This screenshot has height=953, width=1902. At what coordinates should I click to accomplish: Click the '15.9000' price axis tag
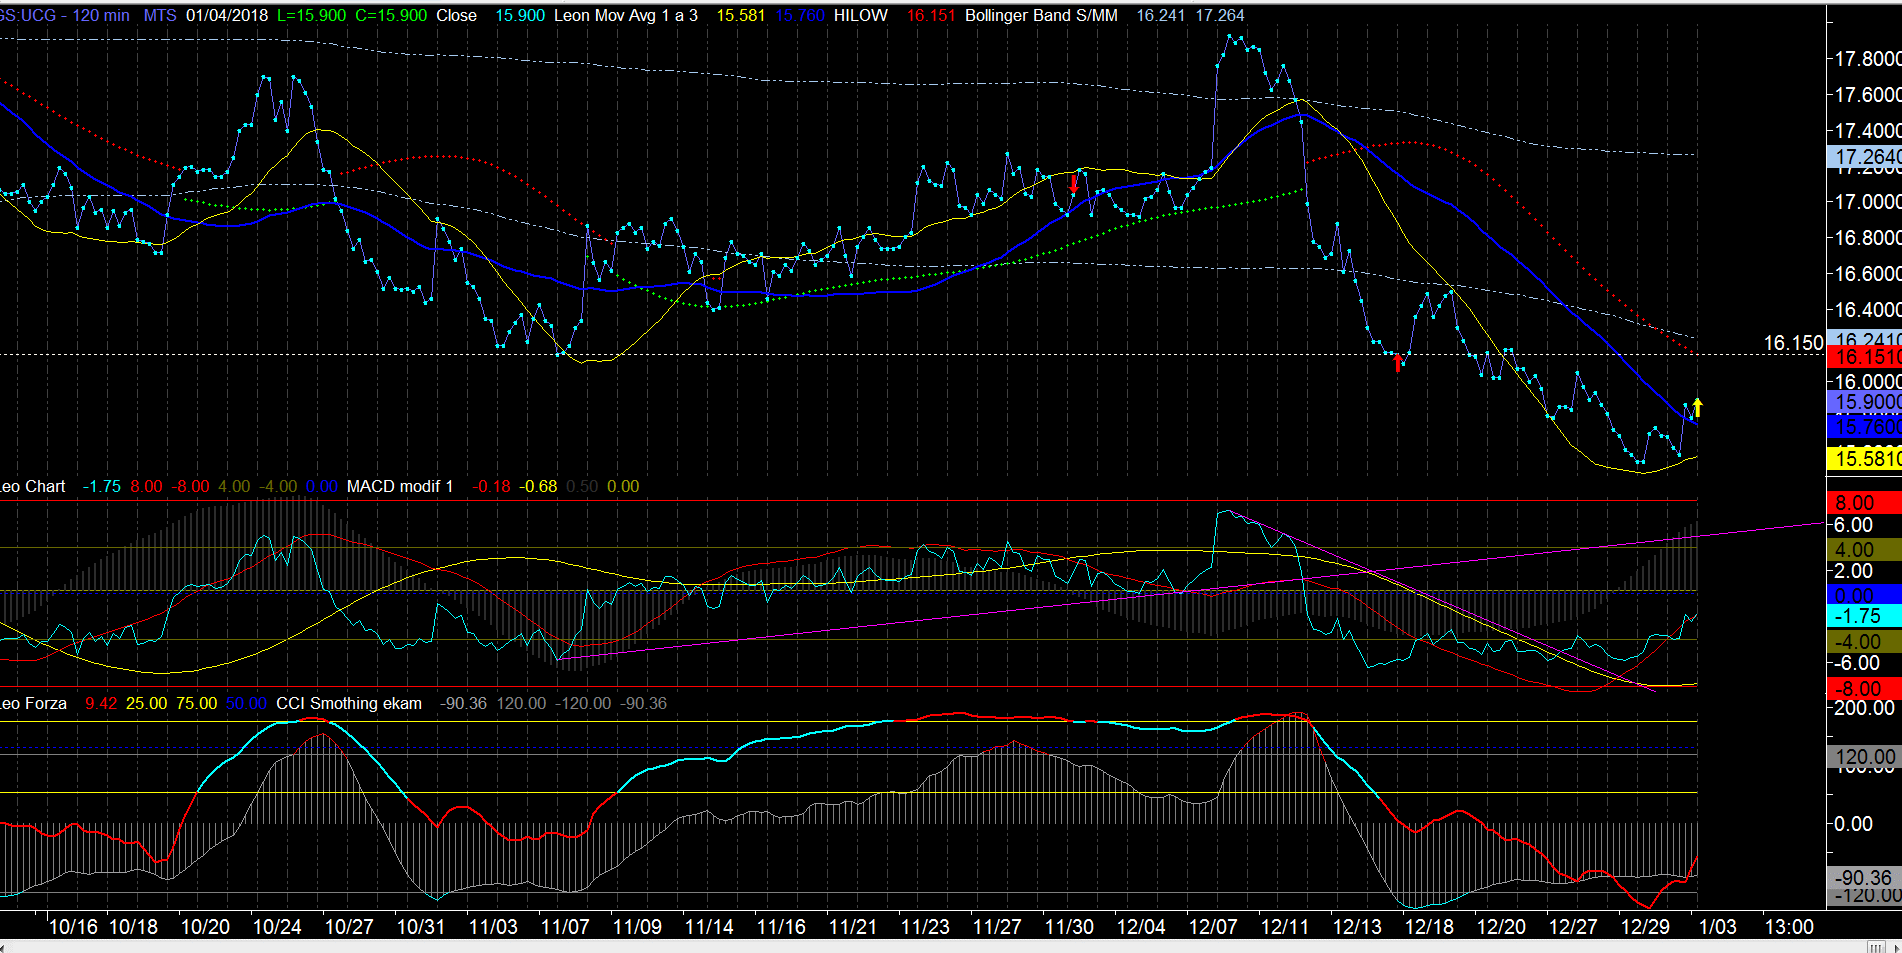coord(1864,401)
